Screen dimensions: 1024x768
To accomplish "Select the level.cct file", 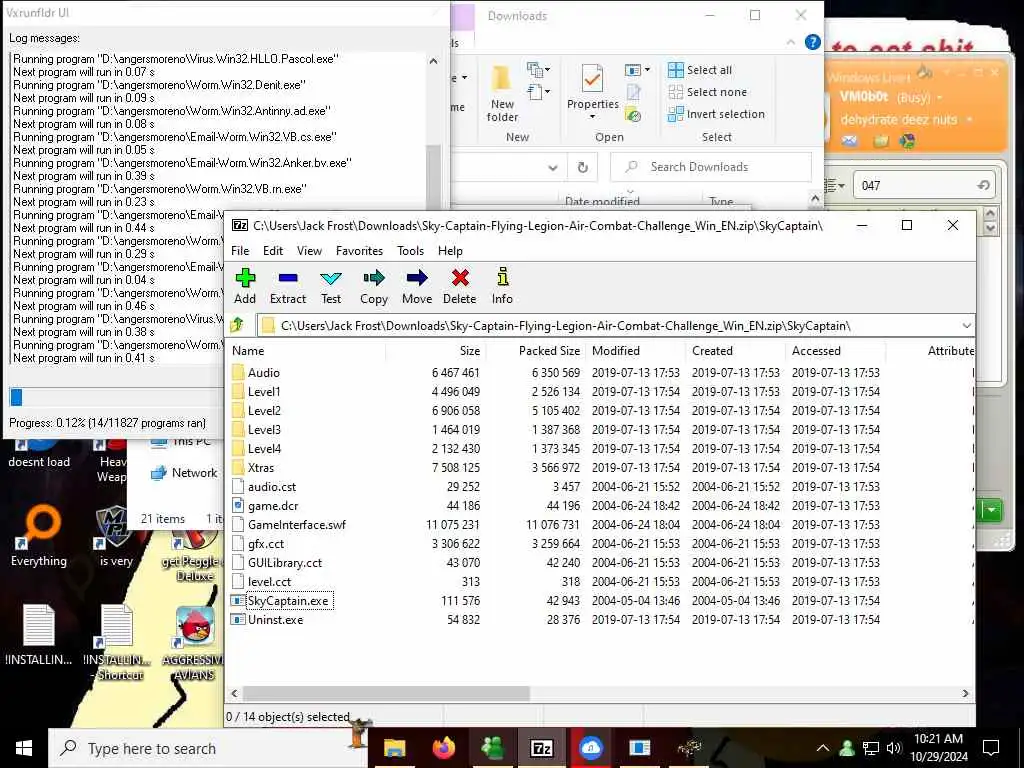I will (269, 581).
